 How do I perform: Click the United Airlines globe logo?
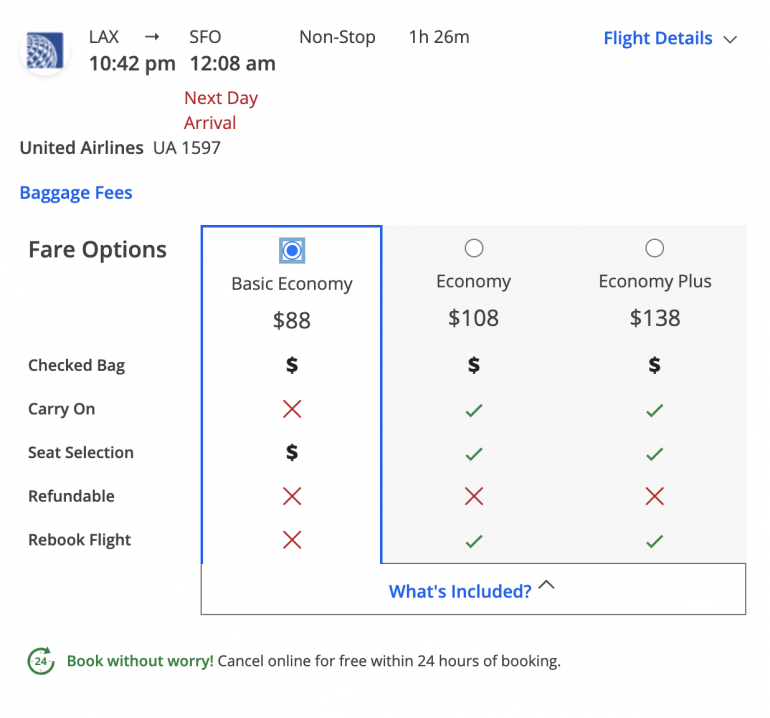click(x=45, y=51)
